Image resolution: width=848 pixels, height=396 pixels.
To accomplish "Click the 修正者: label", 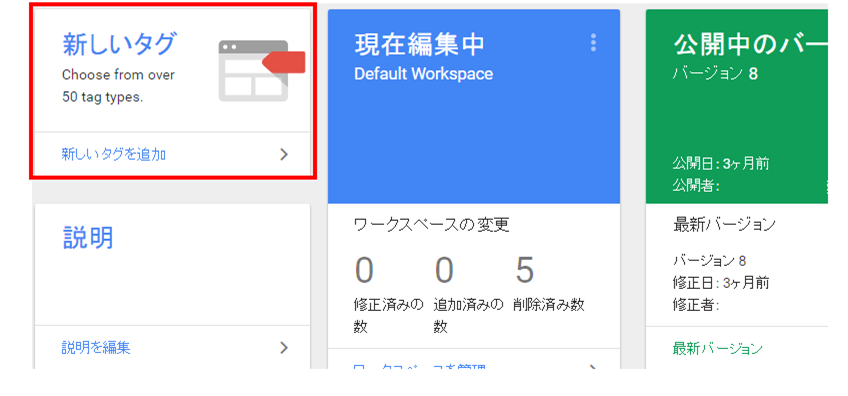I will 696,306.
